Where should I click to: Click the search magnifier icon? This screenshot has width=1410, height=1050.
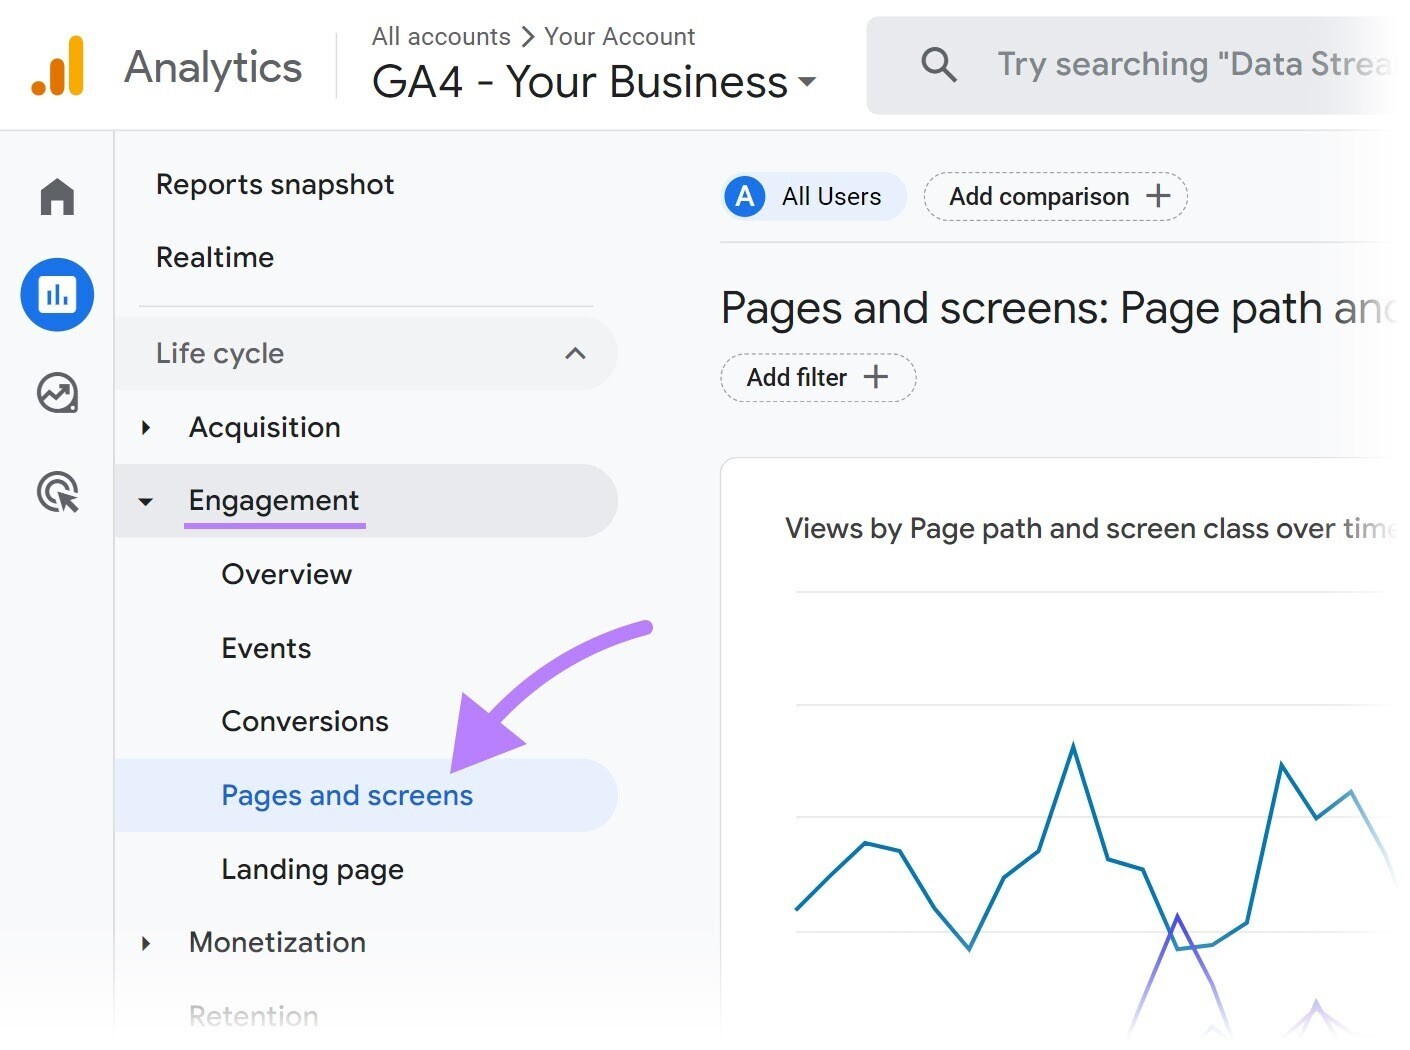coord(938,64)
